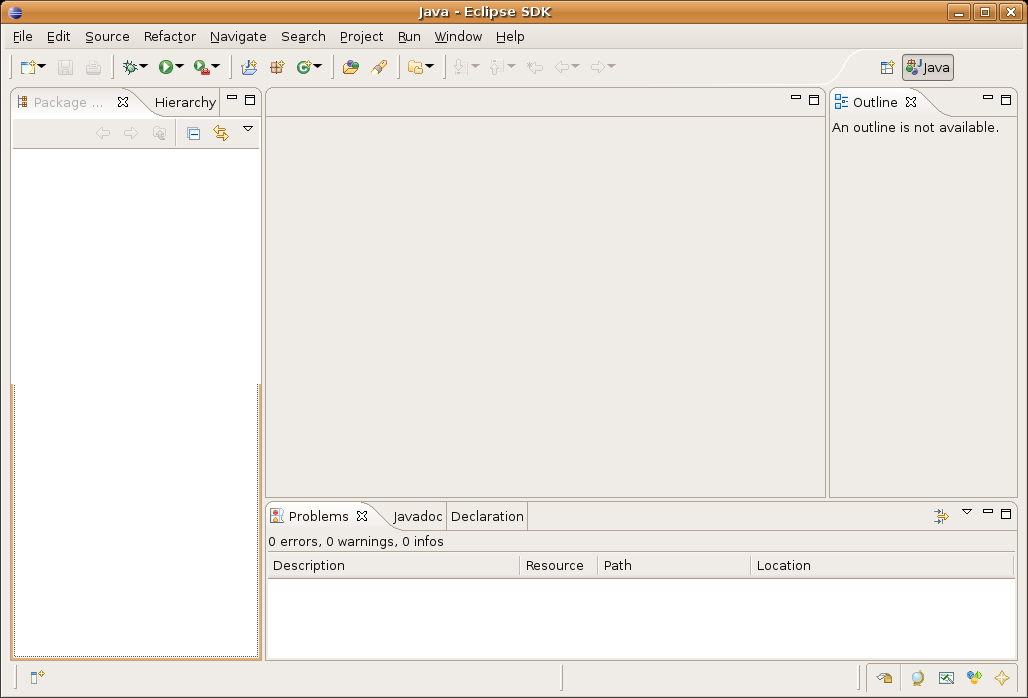Switch to the Javadoc tab

click(418, 516)
